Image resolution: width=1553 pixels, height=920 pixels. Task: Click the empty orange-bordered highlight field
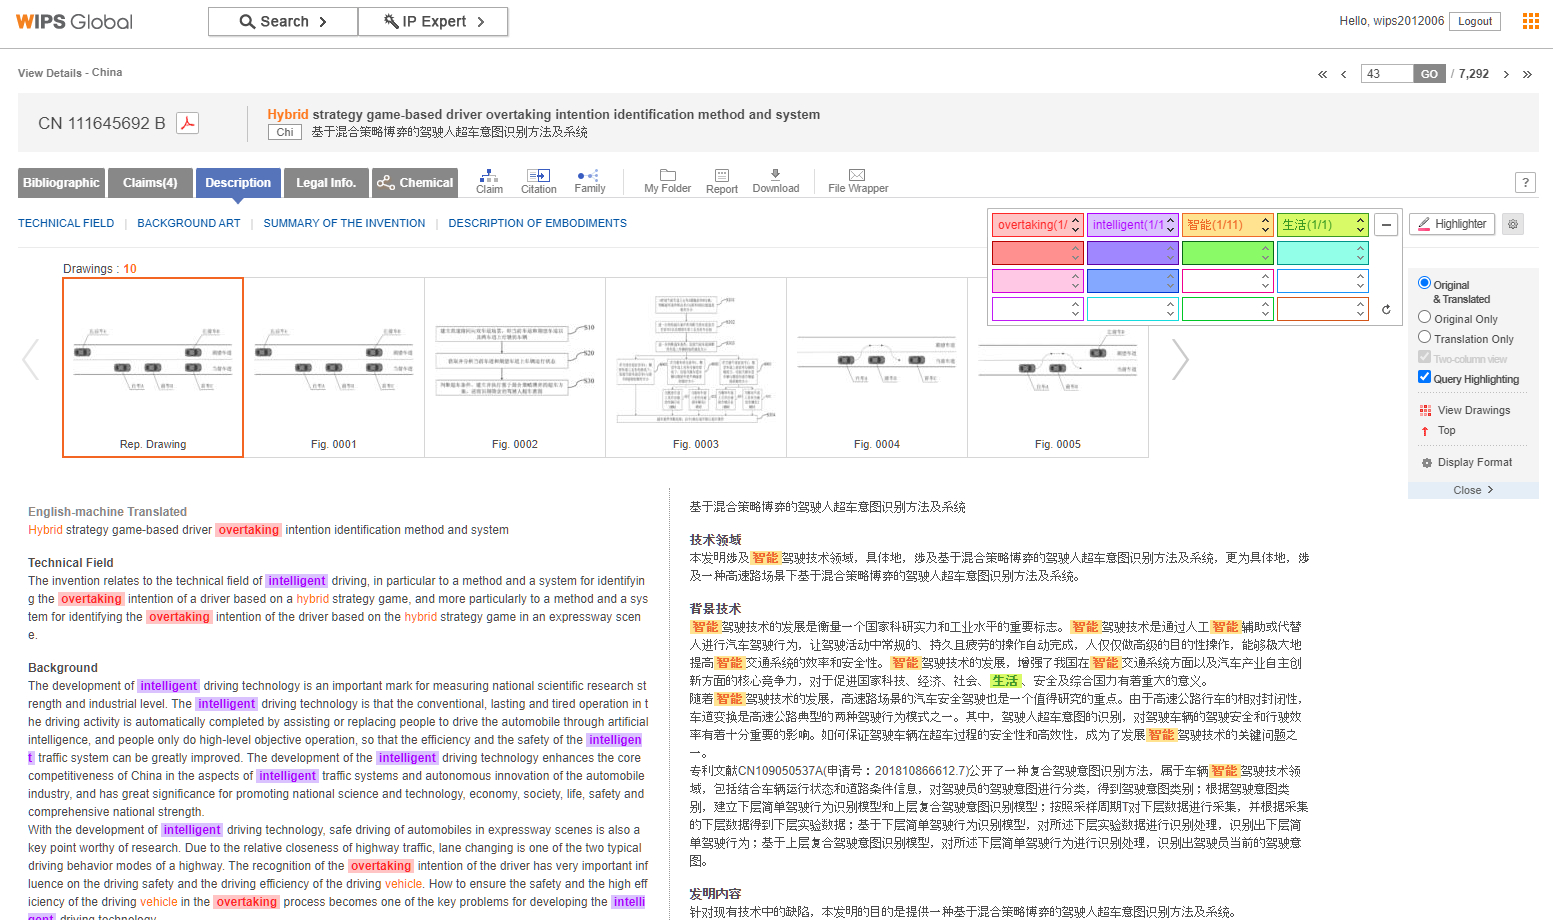pos(1322,309)
